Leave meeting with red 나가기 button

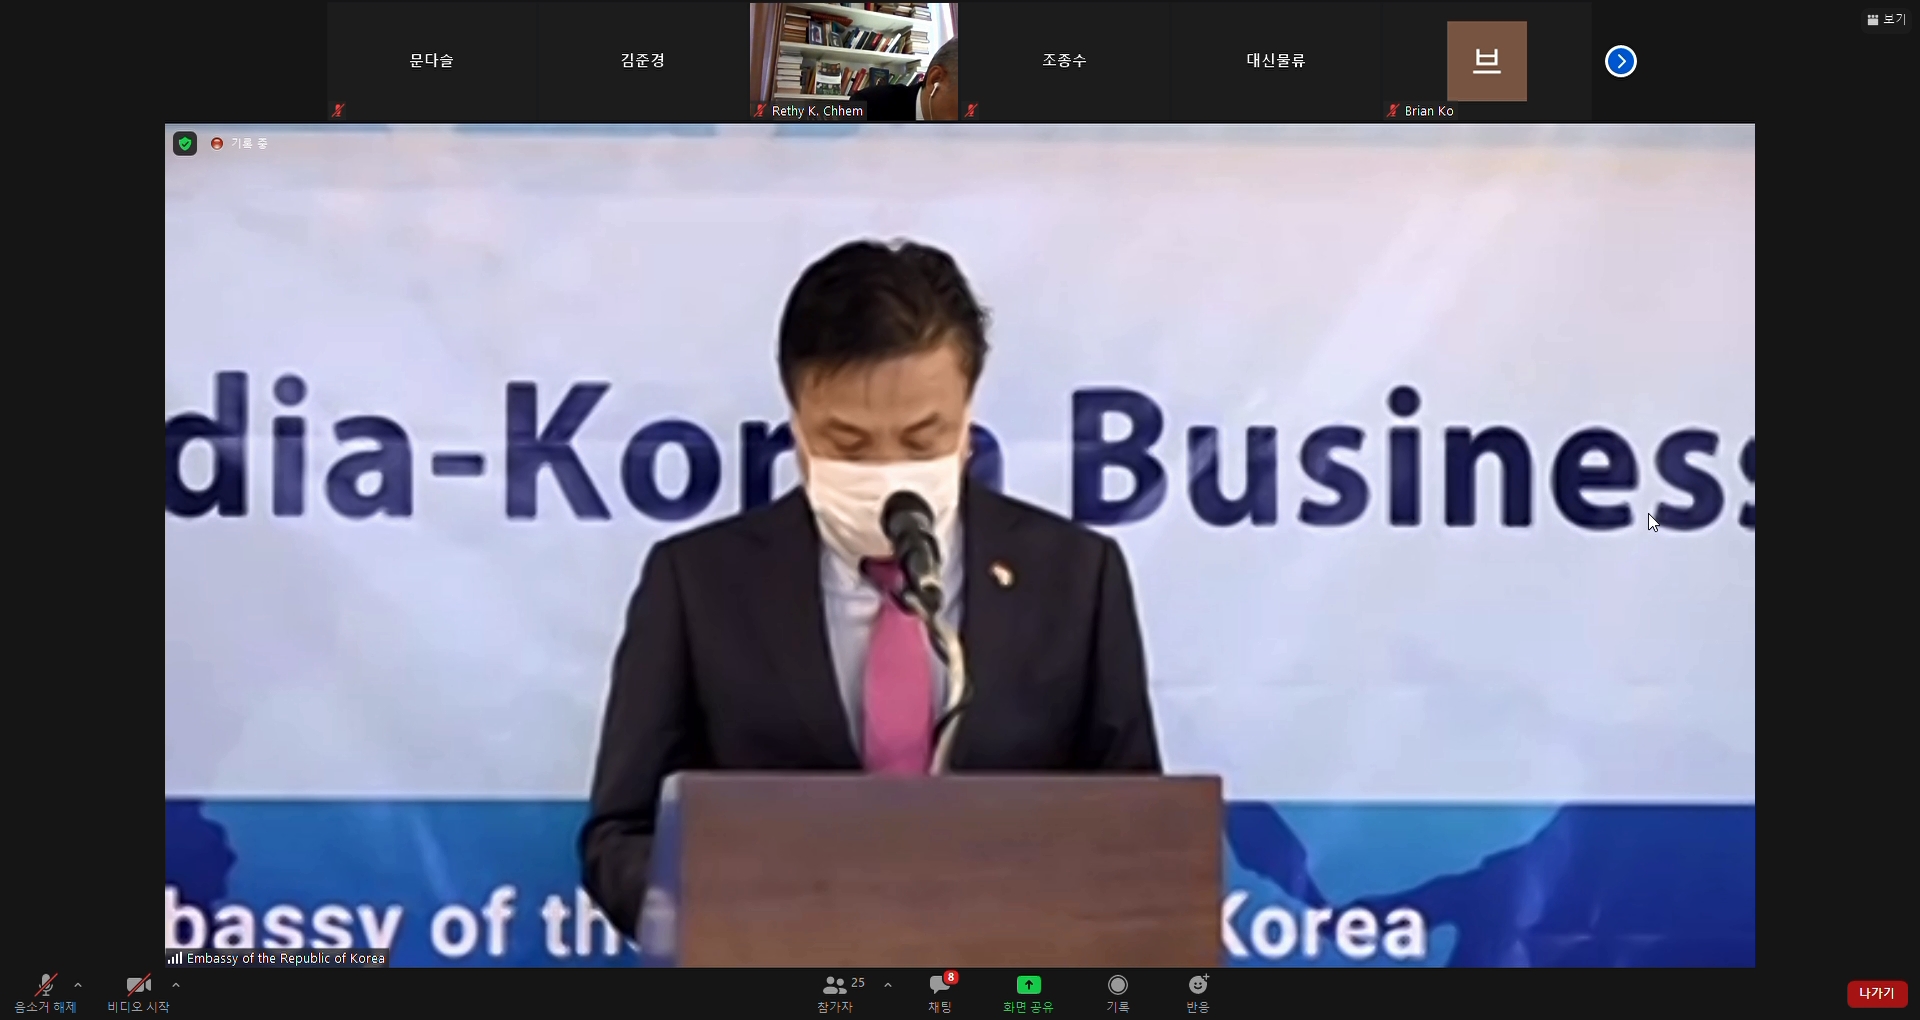[1877, 993]
